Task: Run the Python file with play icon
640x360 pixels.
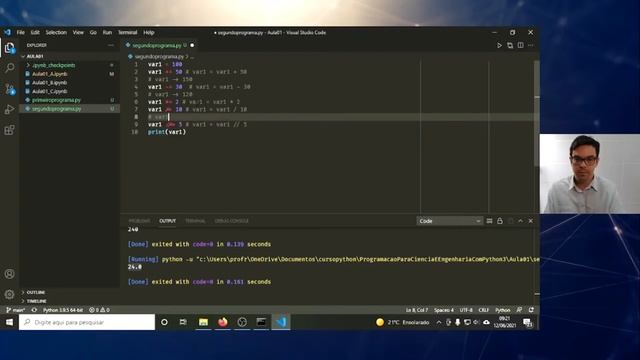Action: [x=499, y=45]
